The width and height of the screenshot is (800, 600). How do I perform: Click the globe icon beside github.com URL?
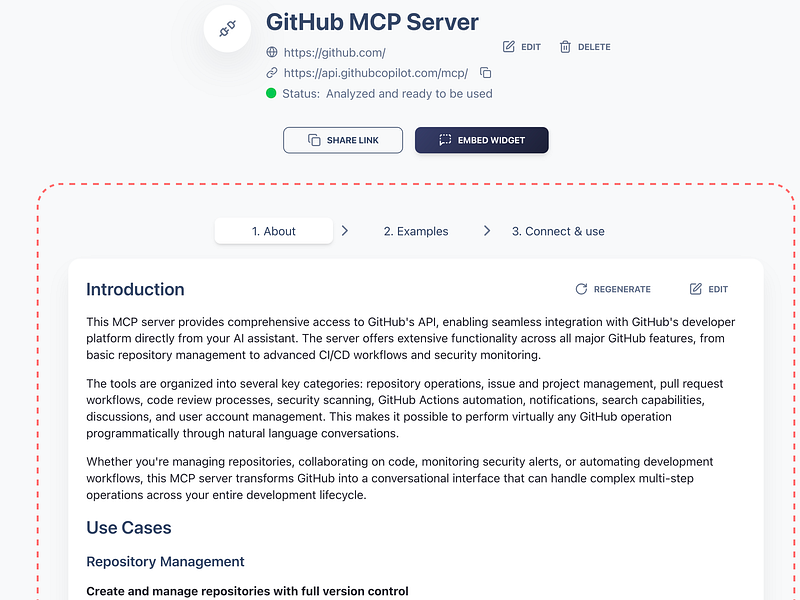pos(272,52)
